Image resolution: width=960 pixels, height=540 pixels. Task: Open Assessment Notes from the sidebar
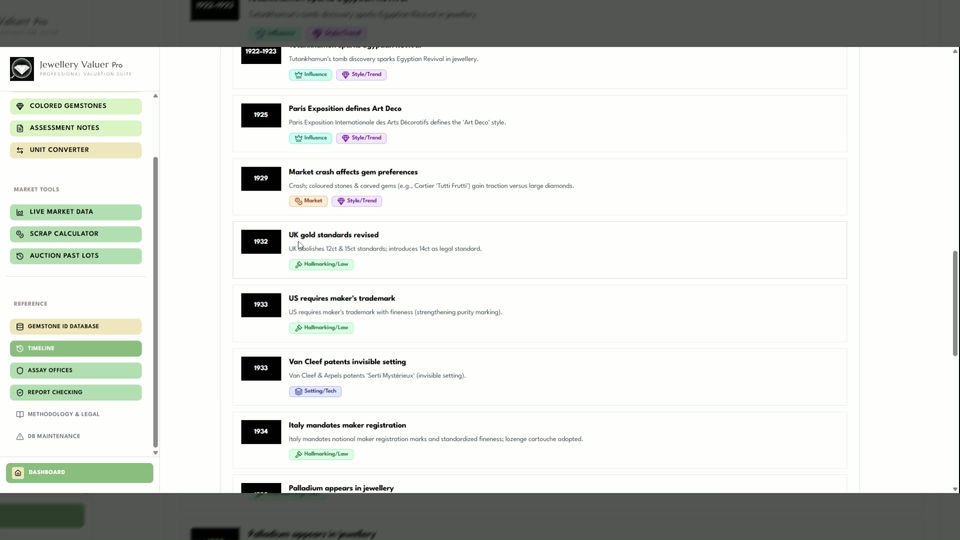pos(76,128)
